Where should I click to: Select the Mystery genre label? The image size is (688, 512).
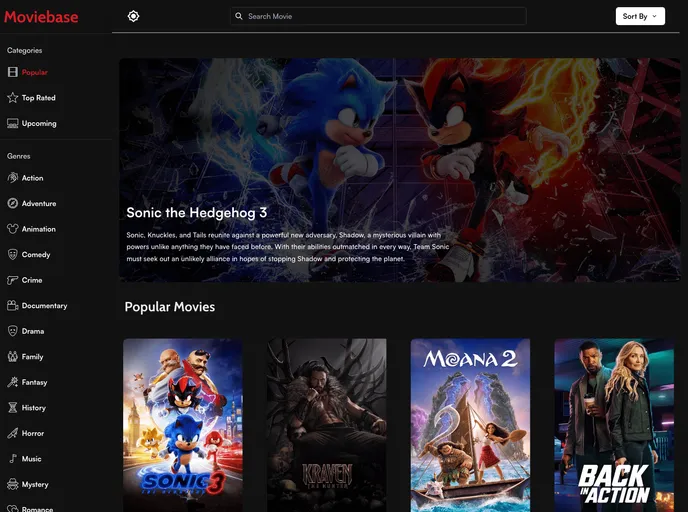coord(35,484)
